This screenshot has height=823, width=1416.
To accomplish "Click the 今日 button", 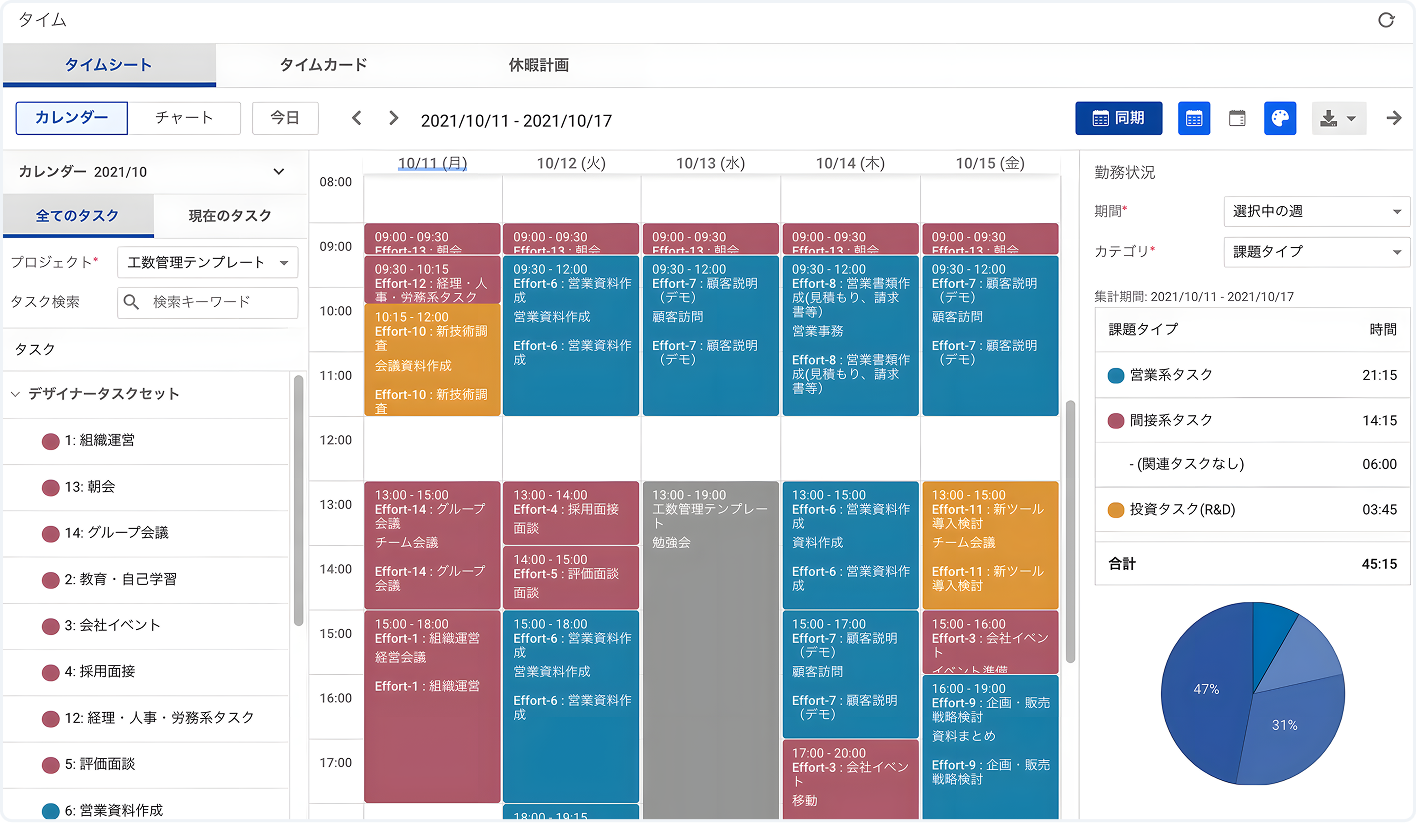I will 285,118.
